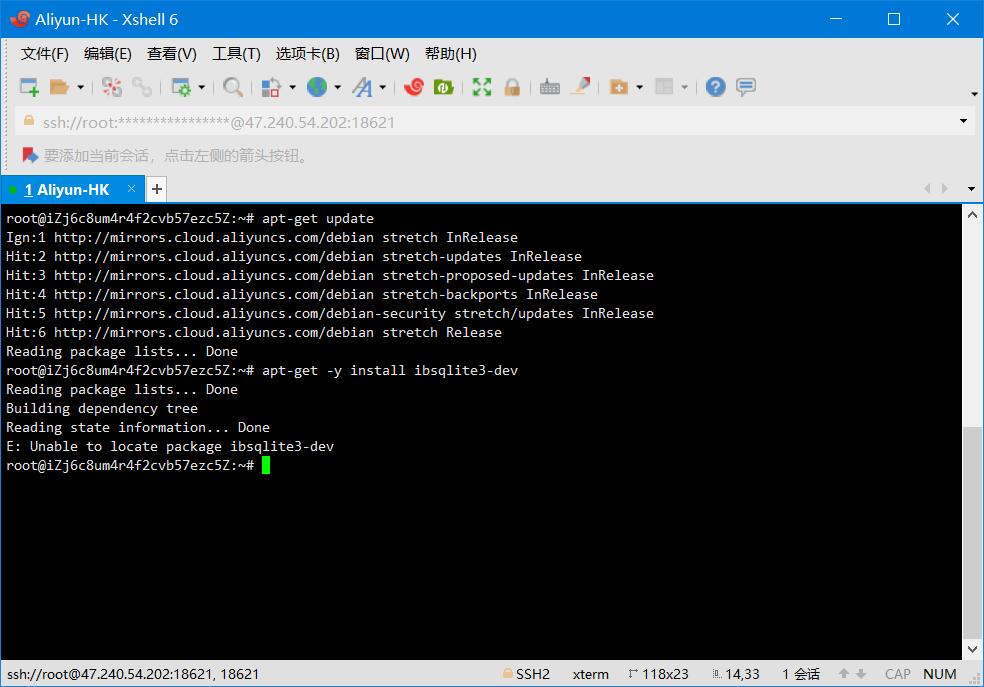
Task: Click the 'Building dependency tree' line
Action: tap(102, 408)
